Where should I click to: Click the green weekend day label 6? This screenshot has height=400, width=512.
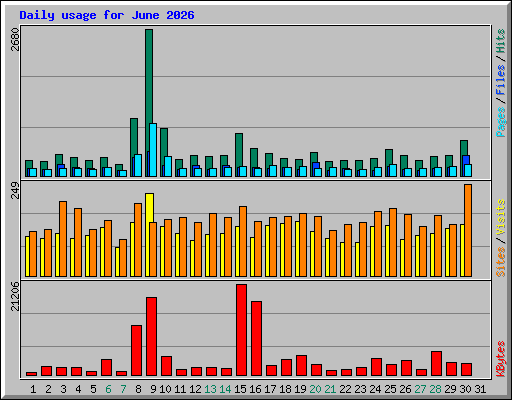coord(108,389)
